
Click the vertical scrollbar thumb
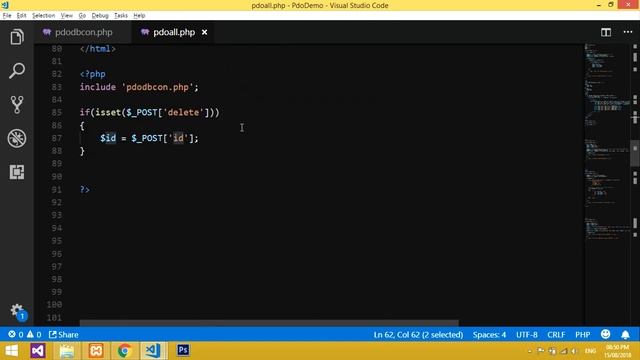click(x=635, y=153)
